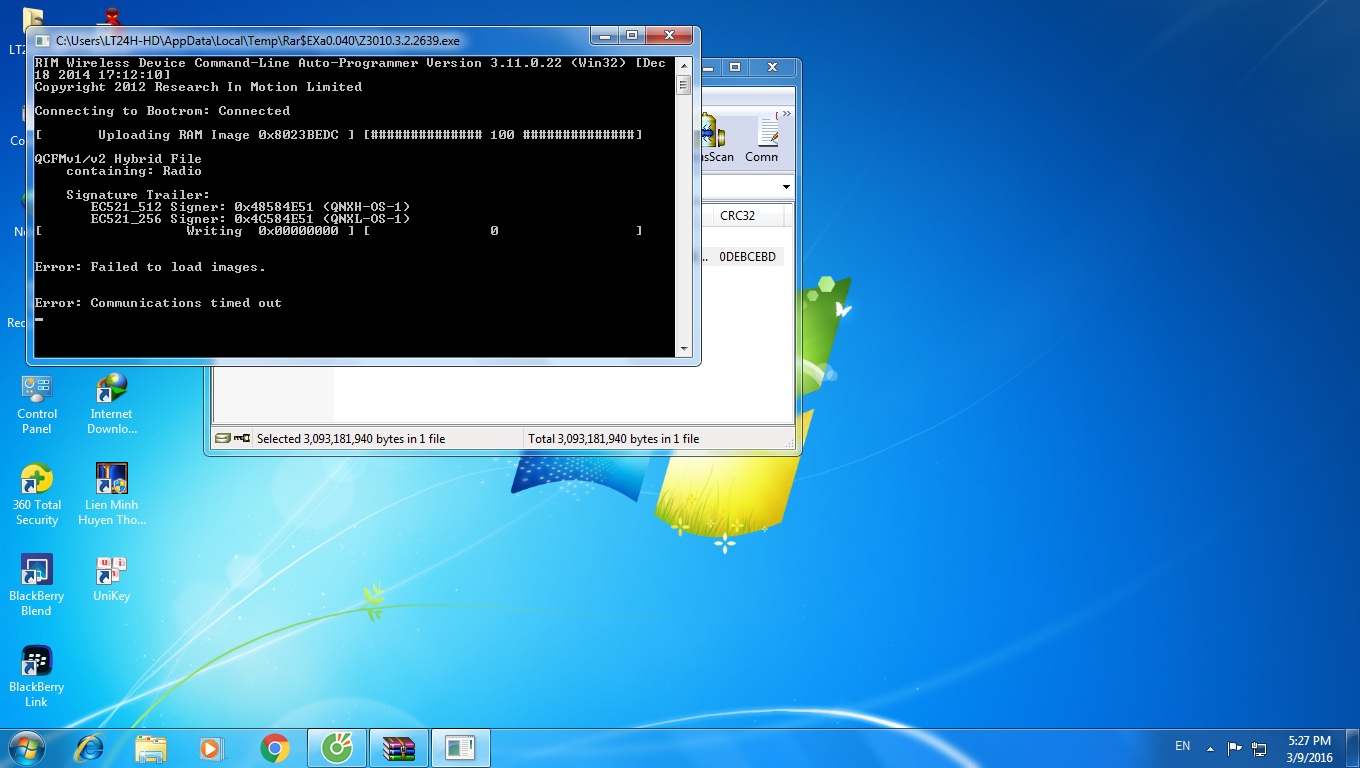Switch to Coc Coc browser in taskbar

click(x=337, y=748)
